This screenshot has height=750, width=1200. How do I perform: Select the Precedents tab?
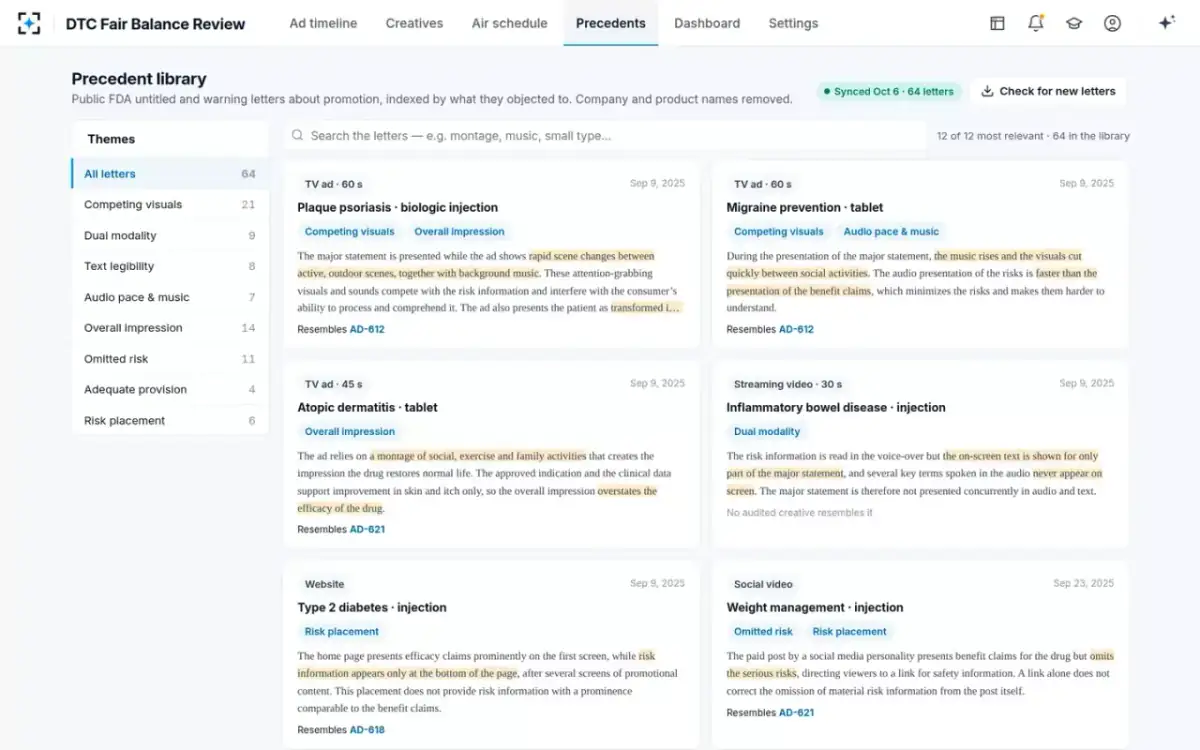[x=610, y=23]
